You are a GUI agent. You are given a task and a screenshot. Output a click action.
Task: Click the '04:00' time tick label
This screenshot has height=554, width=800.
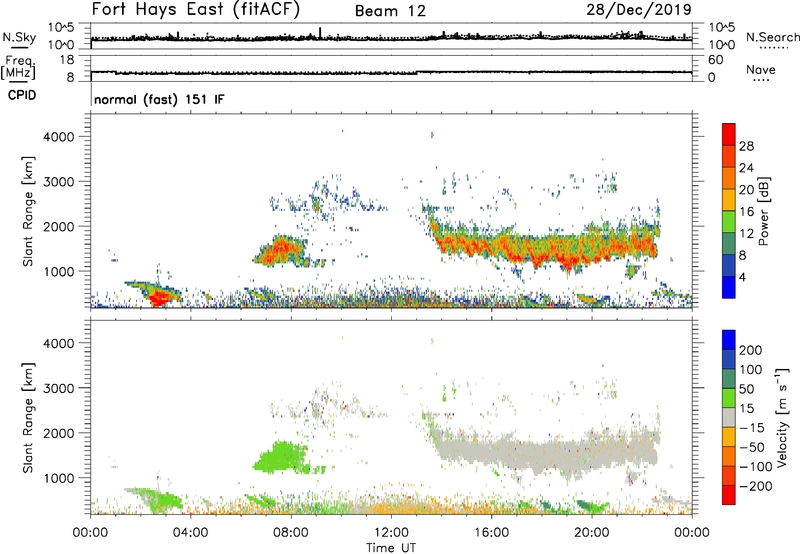click(x=190, y=533)
